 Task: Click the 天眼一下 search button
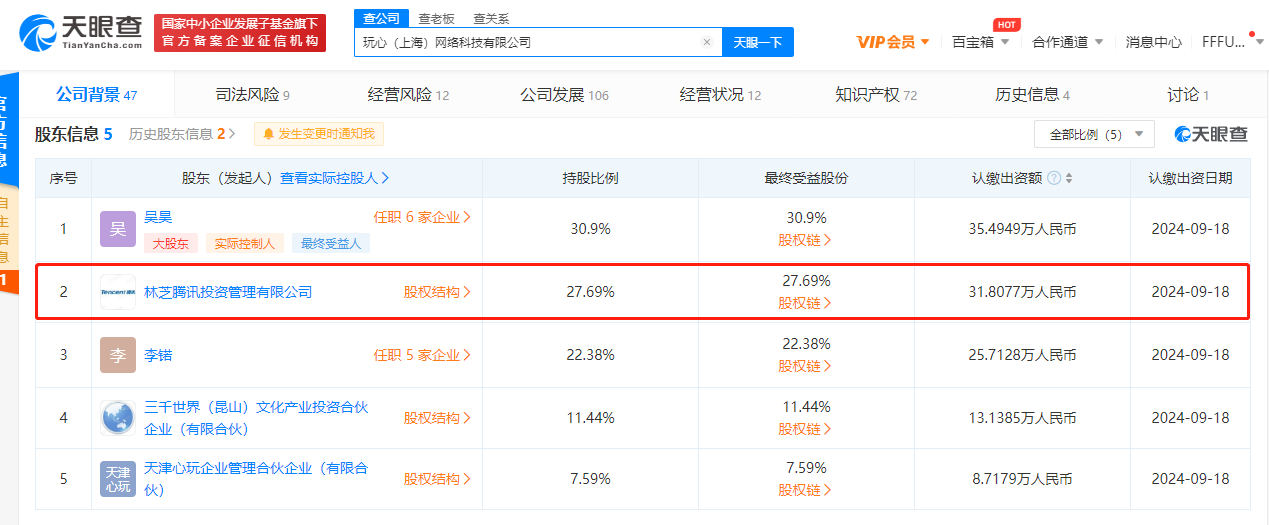[757, 42]
